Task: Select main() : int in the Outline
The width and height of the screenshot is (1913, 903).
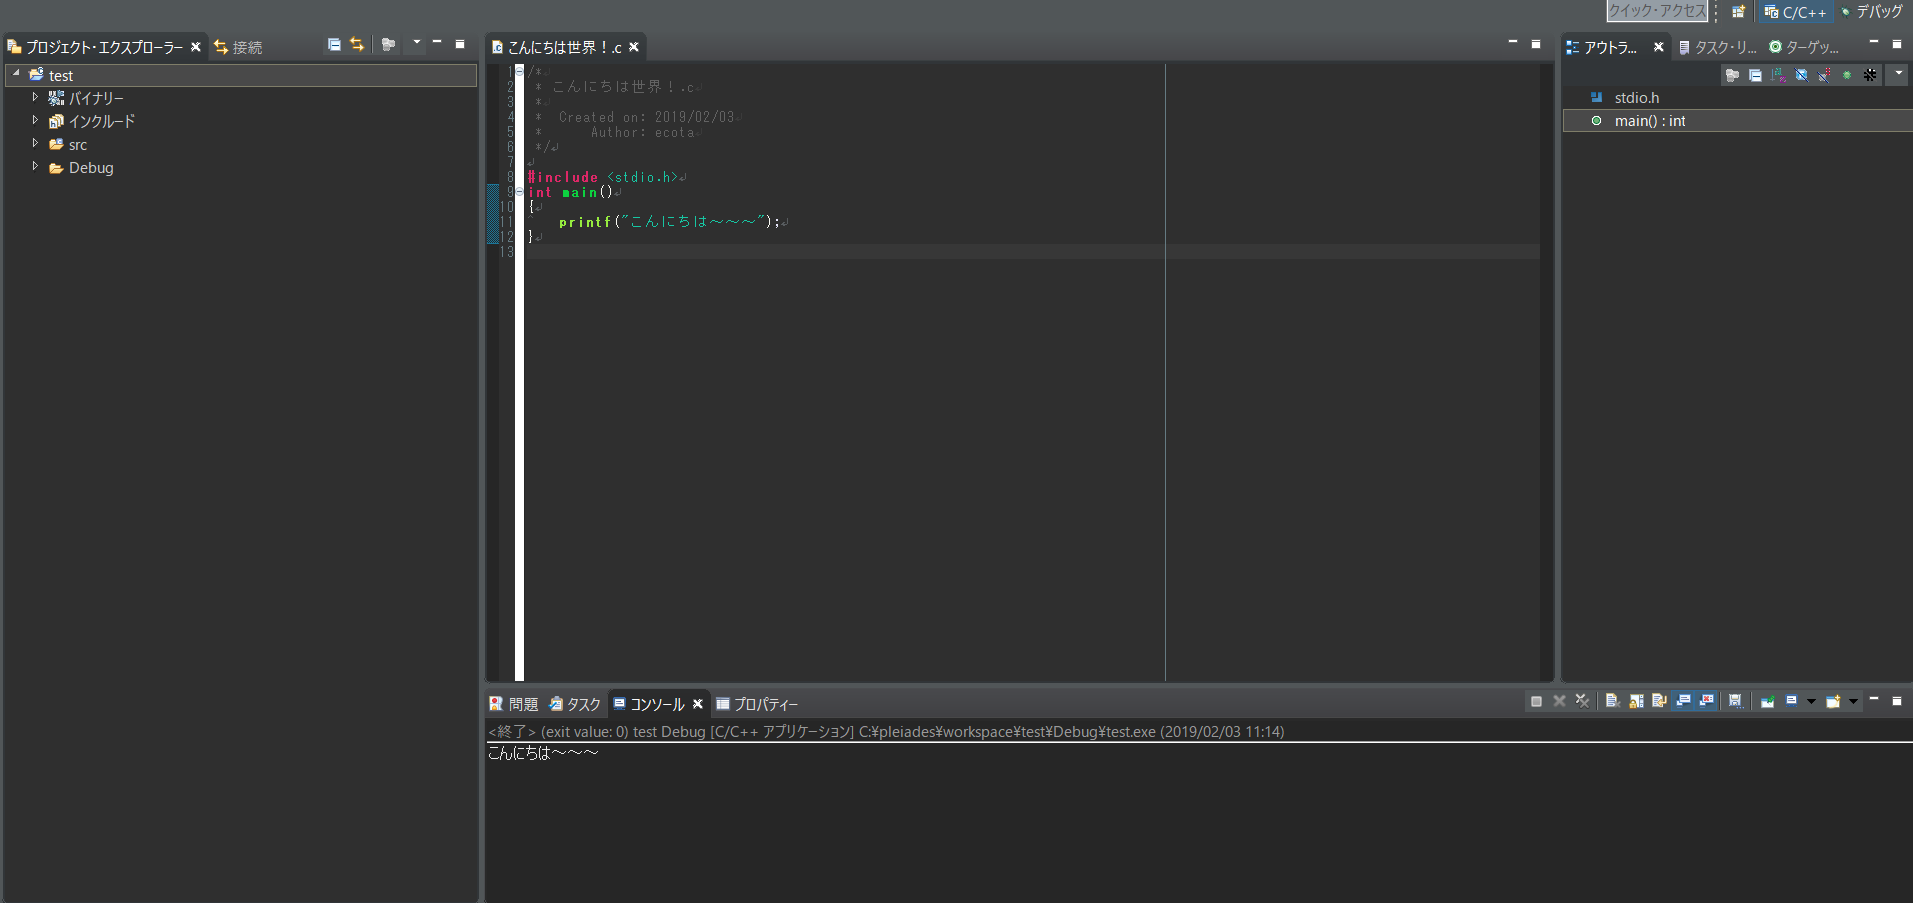Action: [x=1649, y=120]
